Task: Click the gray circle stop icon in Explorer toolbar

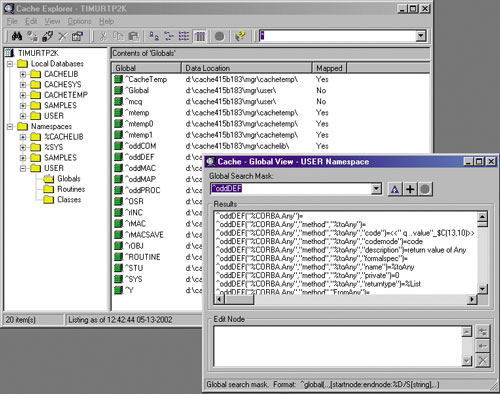Action: pyautogui.click(x=219, y=36)
